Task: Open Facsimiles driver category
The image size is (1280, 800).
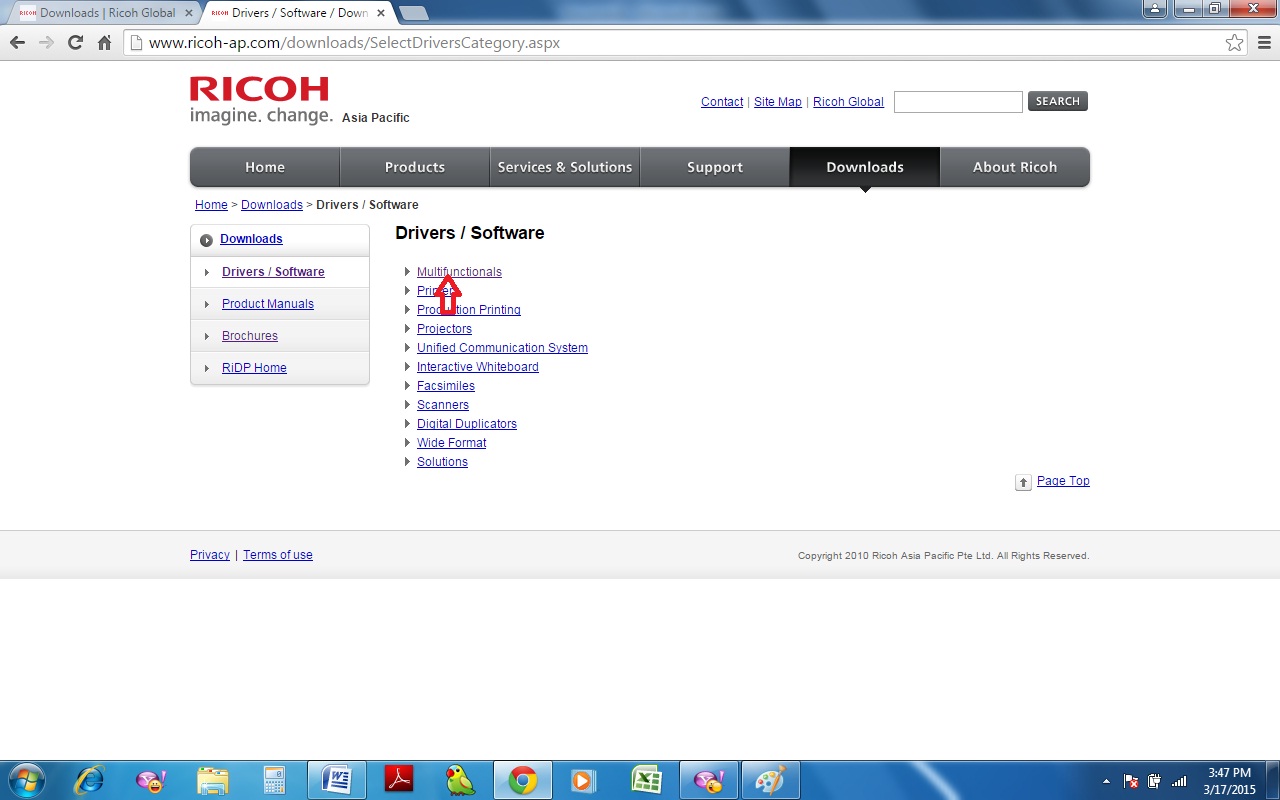Action: point(446,386)
